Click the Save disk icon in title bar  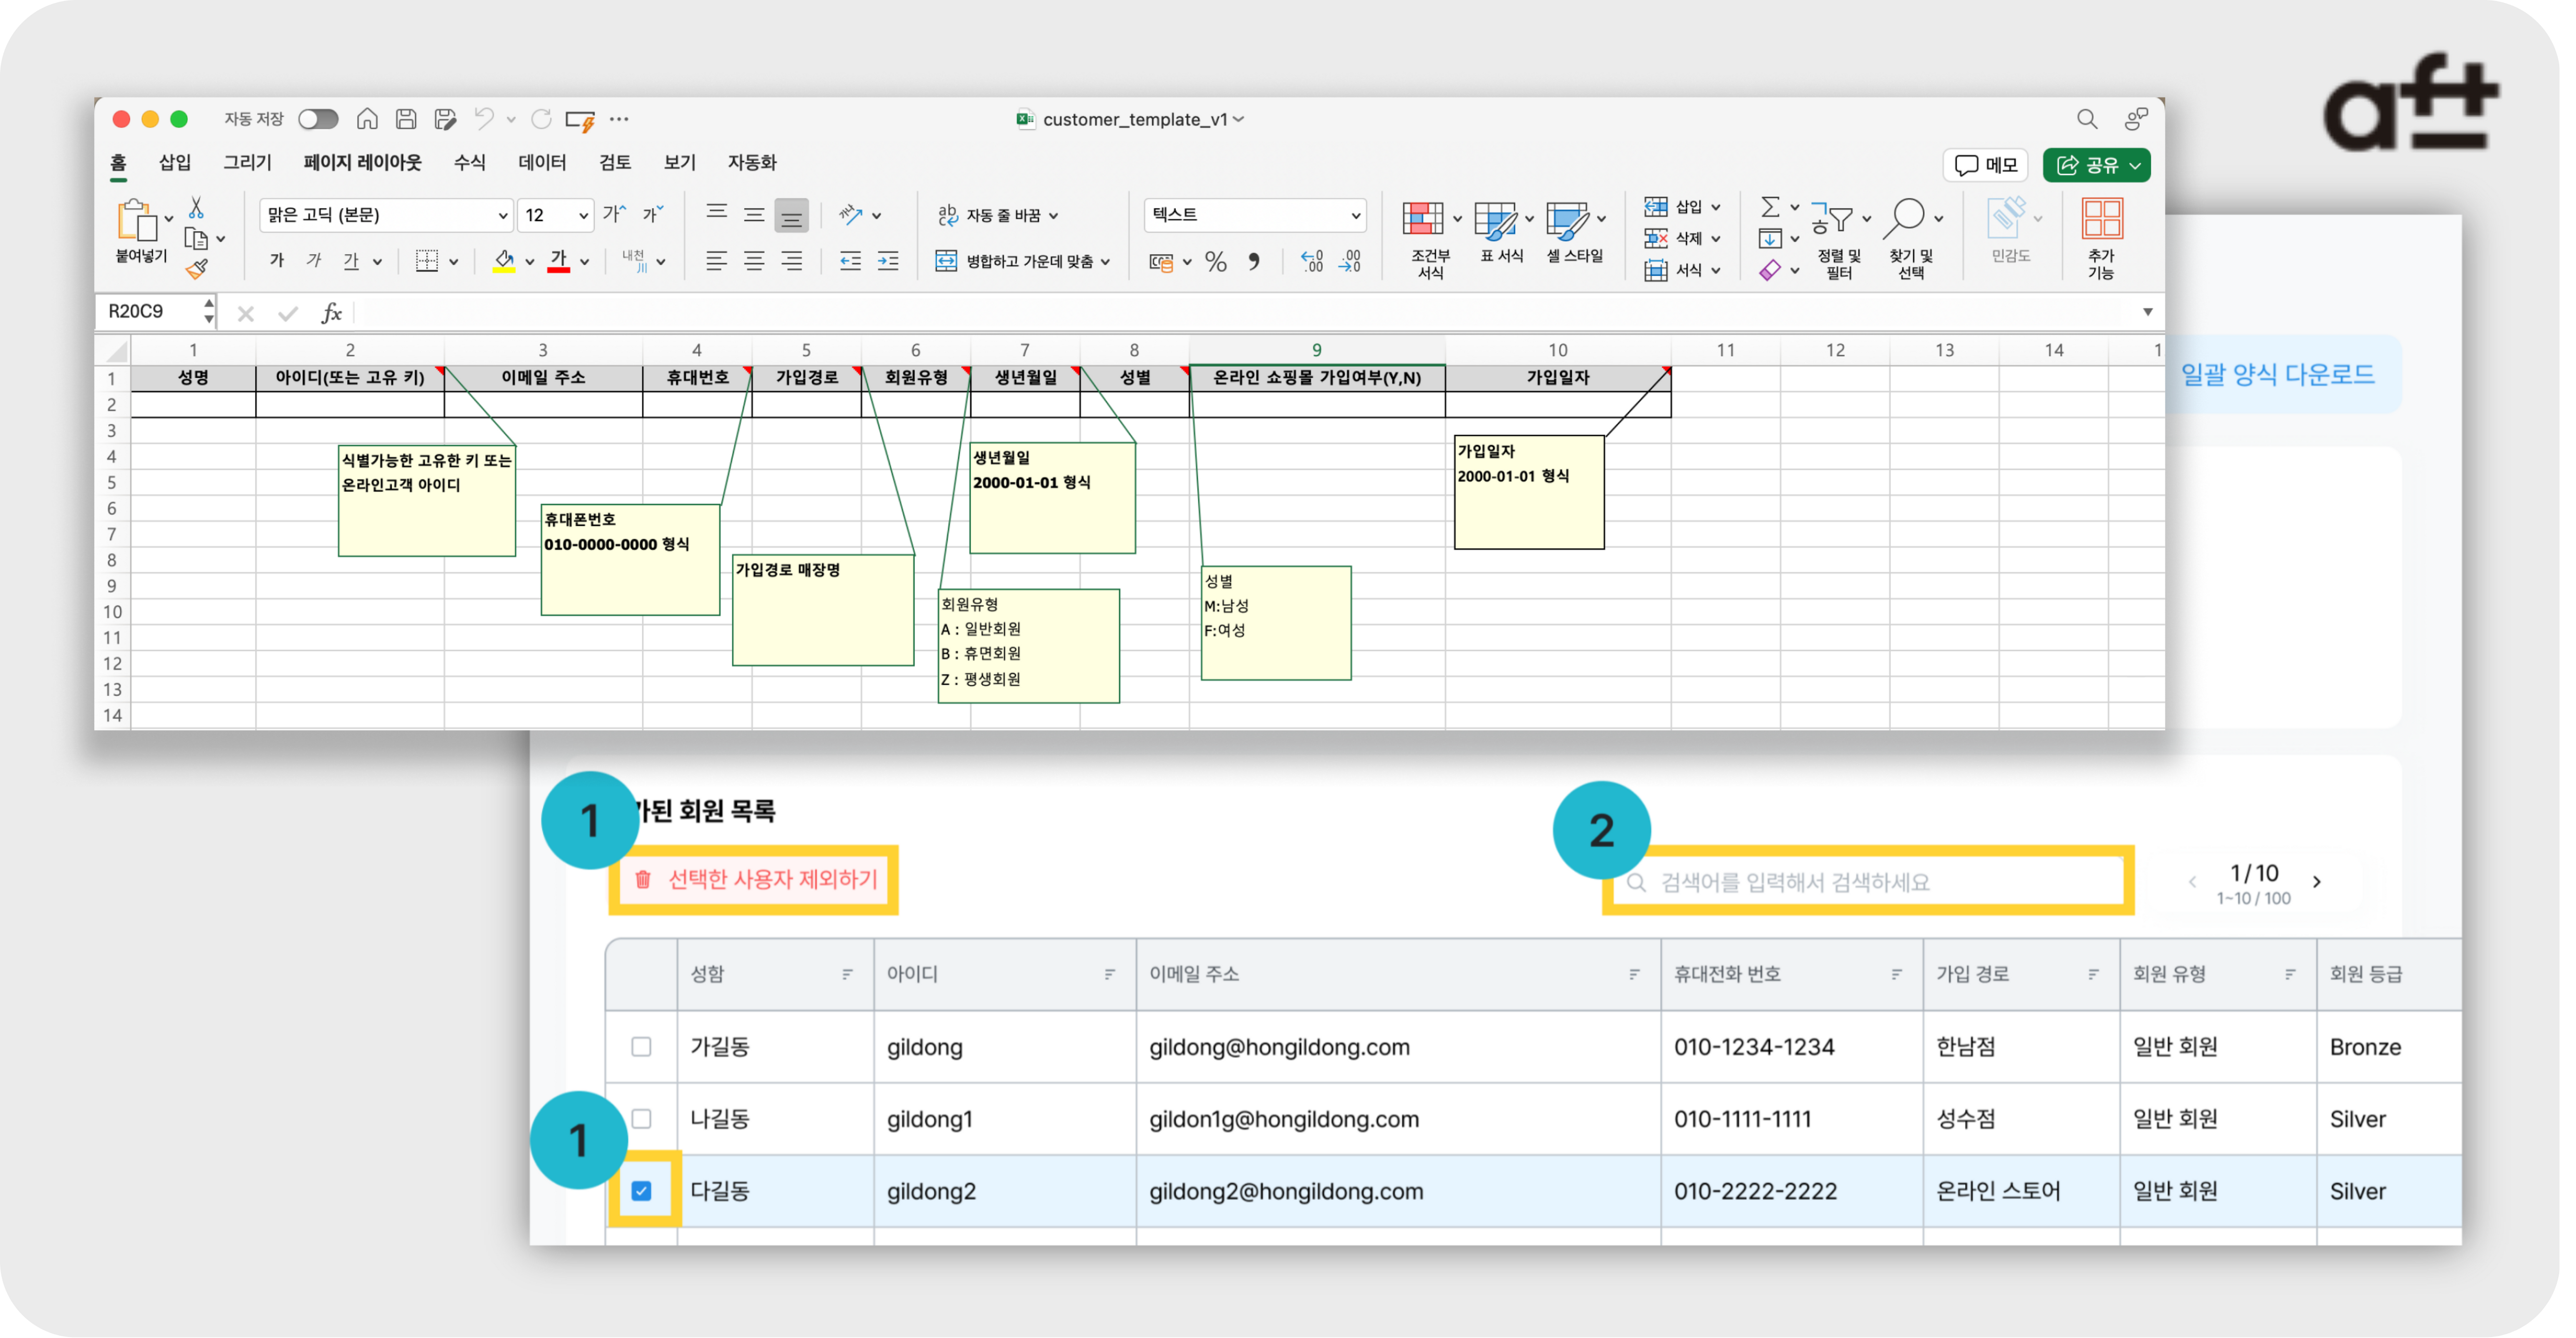pyautogui.click(x=406, y=119)
